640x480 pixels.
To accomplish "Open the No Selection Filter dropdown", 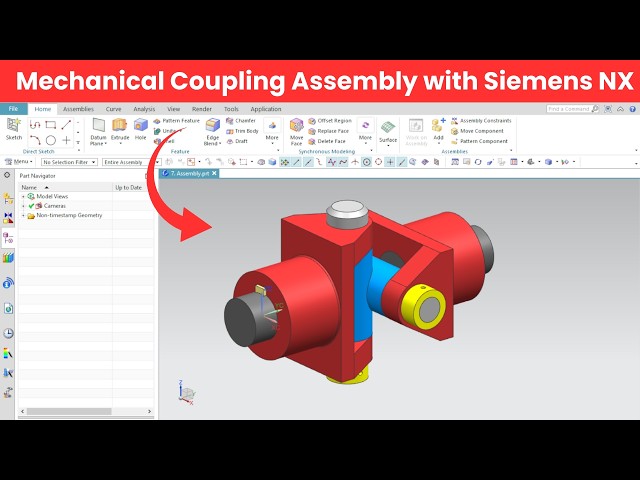I will [x=69, y=162].
